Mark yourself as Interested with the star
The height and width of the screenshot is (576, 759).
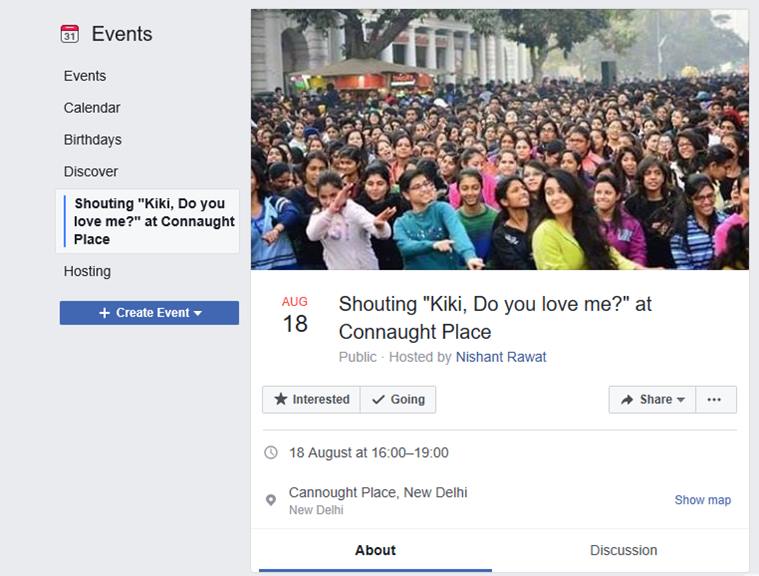click(311, 399)
